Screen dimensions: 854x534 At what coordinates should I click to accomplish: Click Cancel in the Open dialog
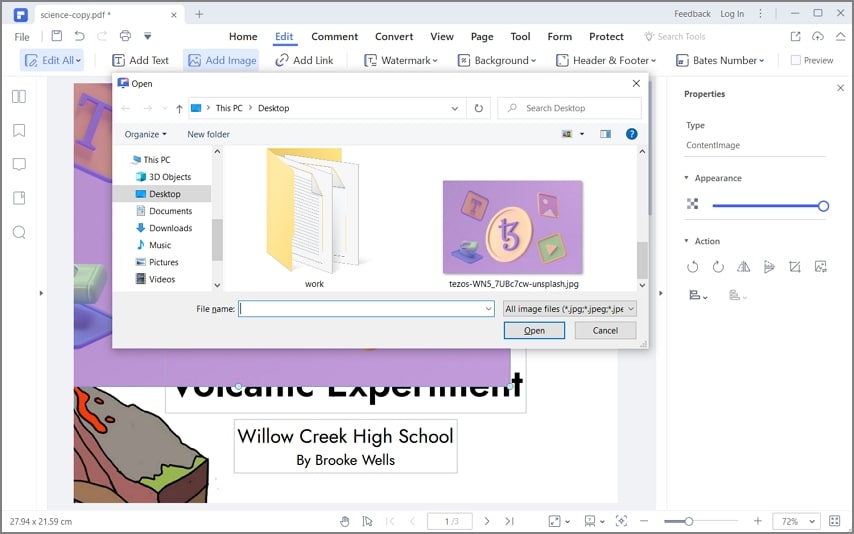[605, 330]
